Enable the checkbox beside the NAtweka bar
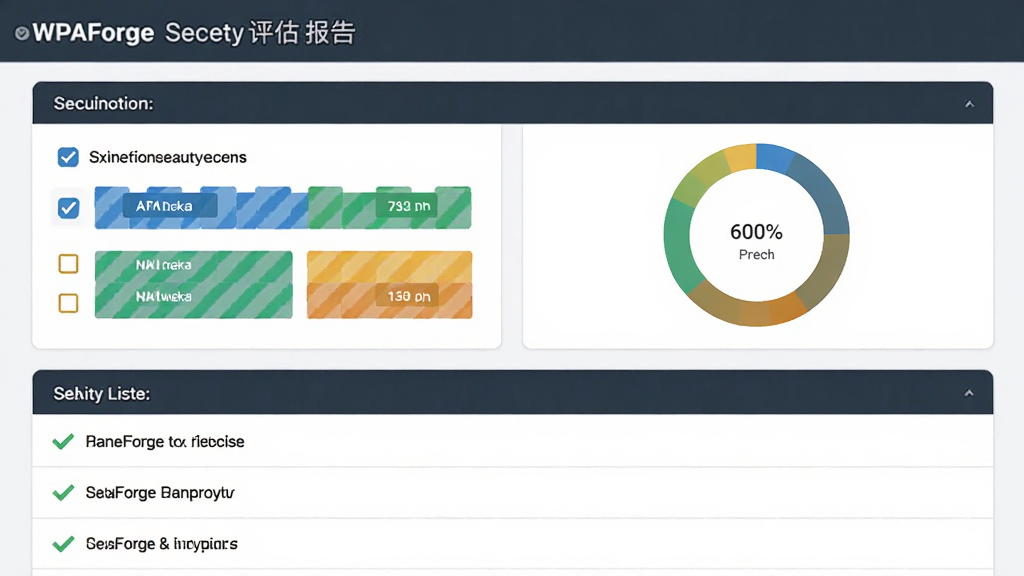 coord(68,303)
